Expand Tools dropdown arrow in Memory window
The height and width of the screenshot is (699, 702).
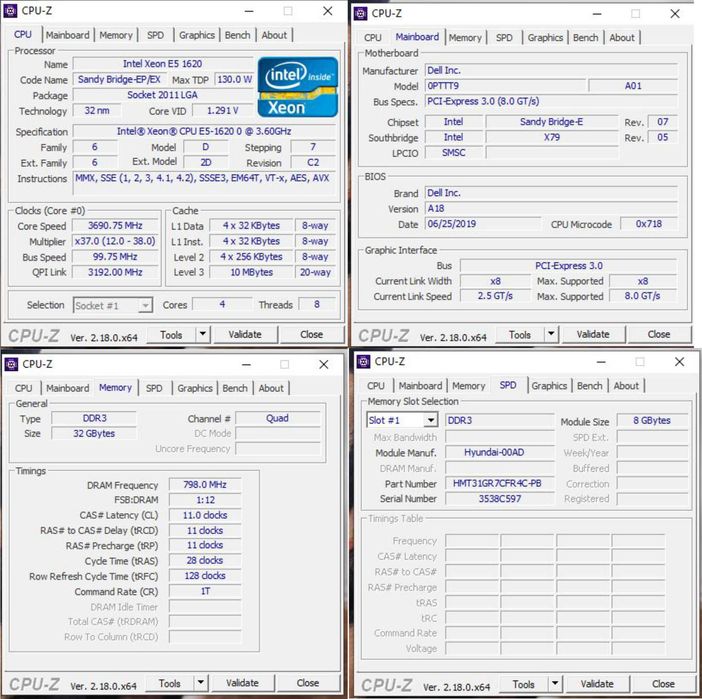click(200, 682)
